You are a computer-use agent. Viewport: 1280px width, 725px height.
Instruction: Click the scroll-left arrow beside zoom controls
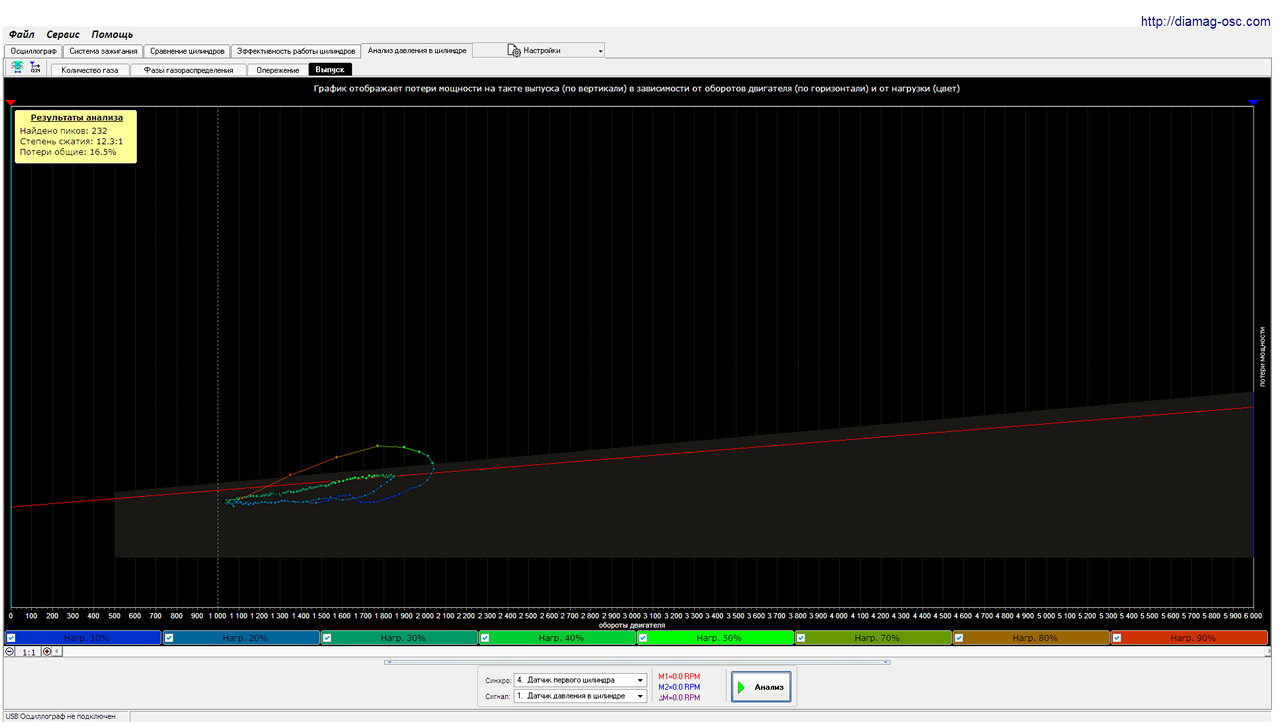pyautogui.click(x=58, y=651)
